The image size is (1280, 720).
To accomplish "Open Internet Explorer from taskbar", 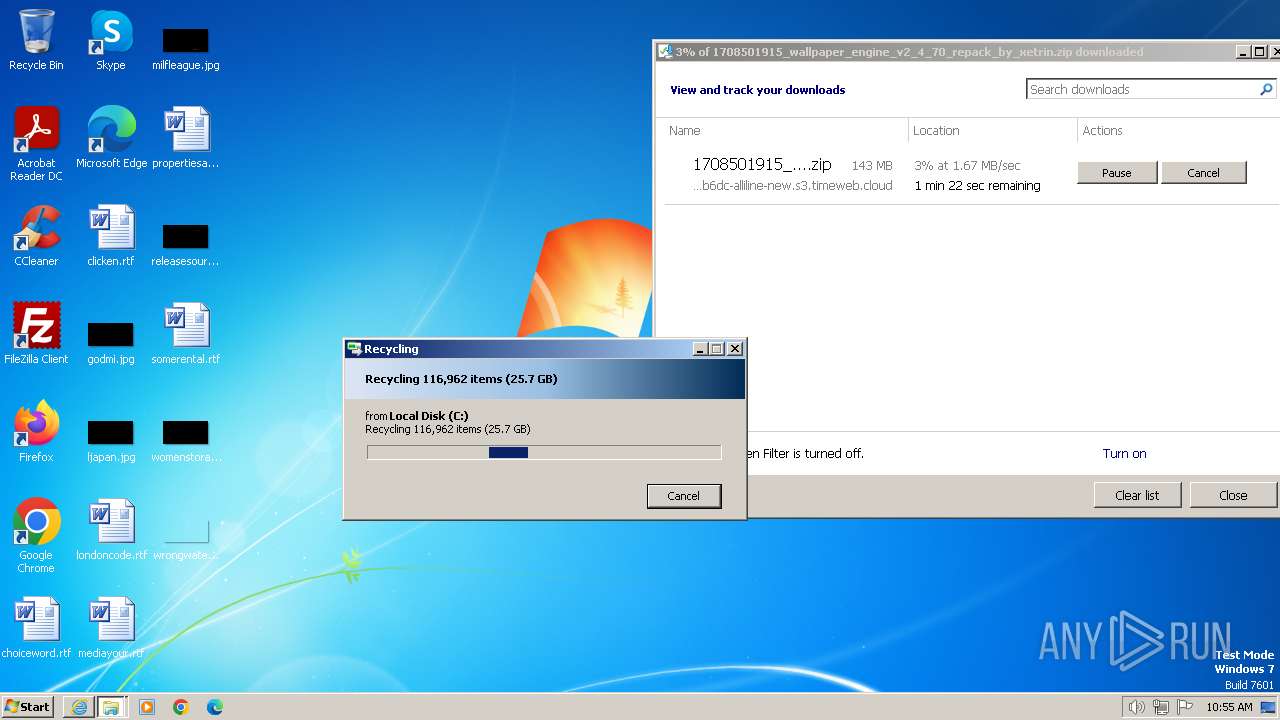I will click(79, 707).
